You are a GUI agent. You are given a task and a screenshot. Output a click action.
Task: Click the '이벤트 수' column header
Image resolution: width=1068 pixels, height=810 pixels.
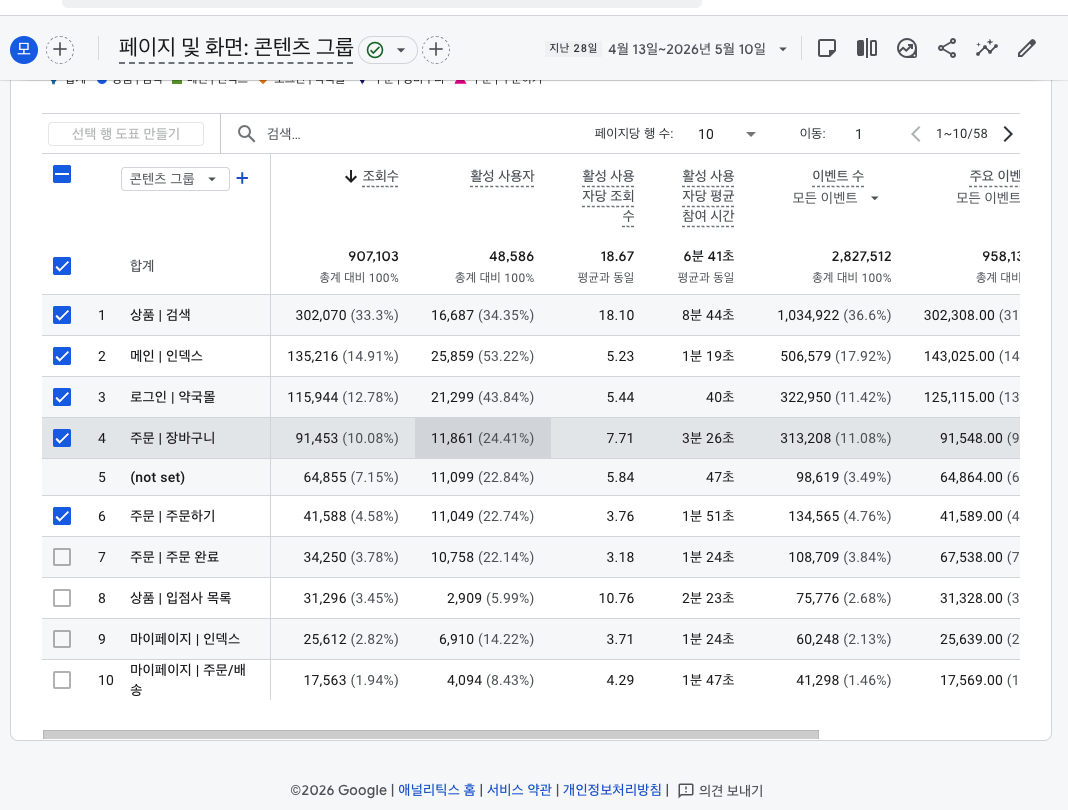(x=838, y=176)
